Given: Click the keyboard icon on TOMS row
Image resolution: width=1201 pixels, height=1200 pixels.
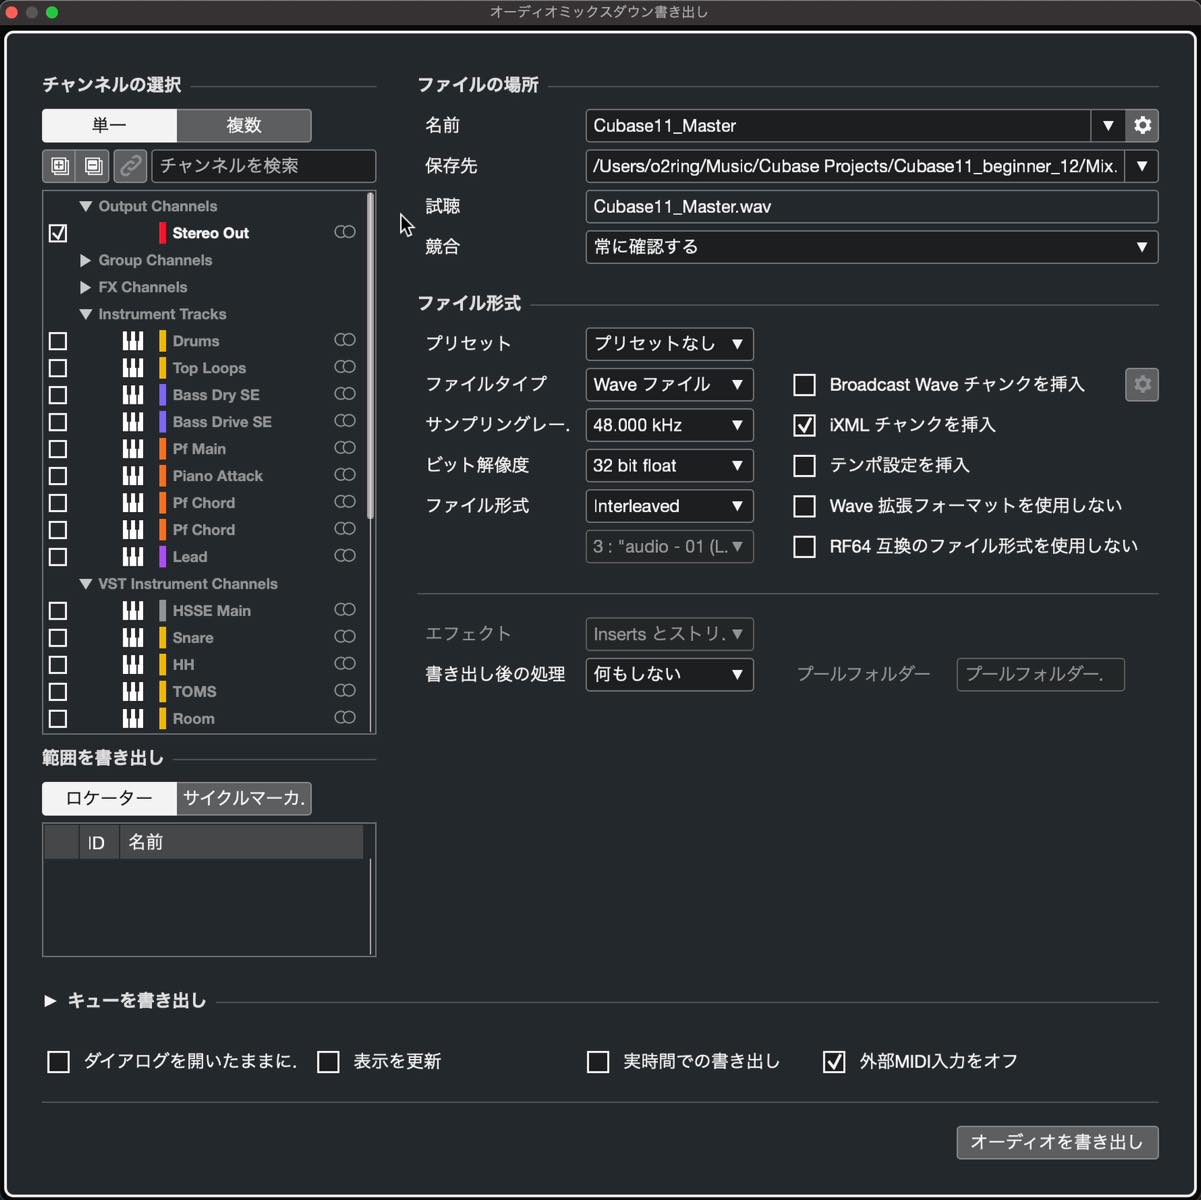Looking at the screenshot, I should click(133, 692).
